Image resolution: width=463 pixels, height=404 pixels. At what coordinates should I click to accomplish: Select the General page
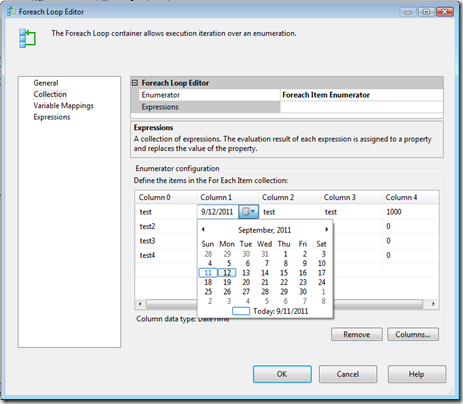[x=46, y=83]
